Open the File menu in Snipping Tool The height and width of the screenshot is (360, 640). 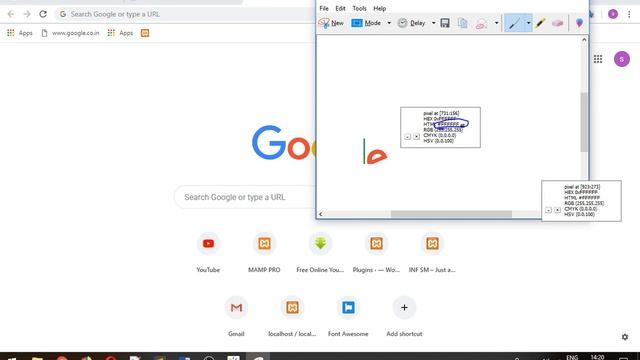[324, 8]
